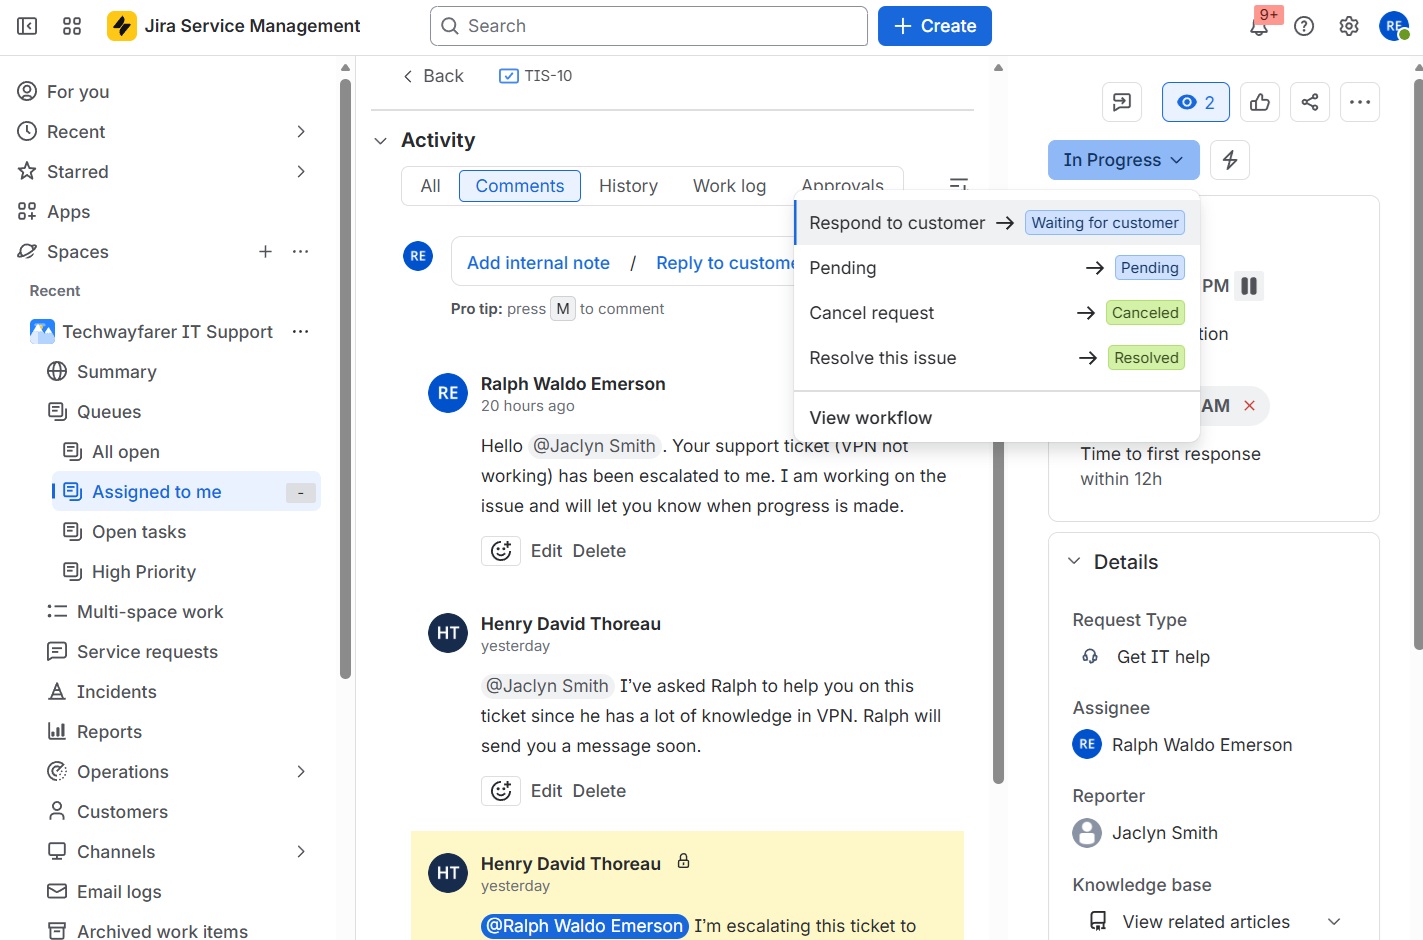Select Cancel request transition
This screenshot has width=1423, height=940.
(997, 313)
